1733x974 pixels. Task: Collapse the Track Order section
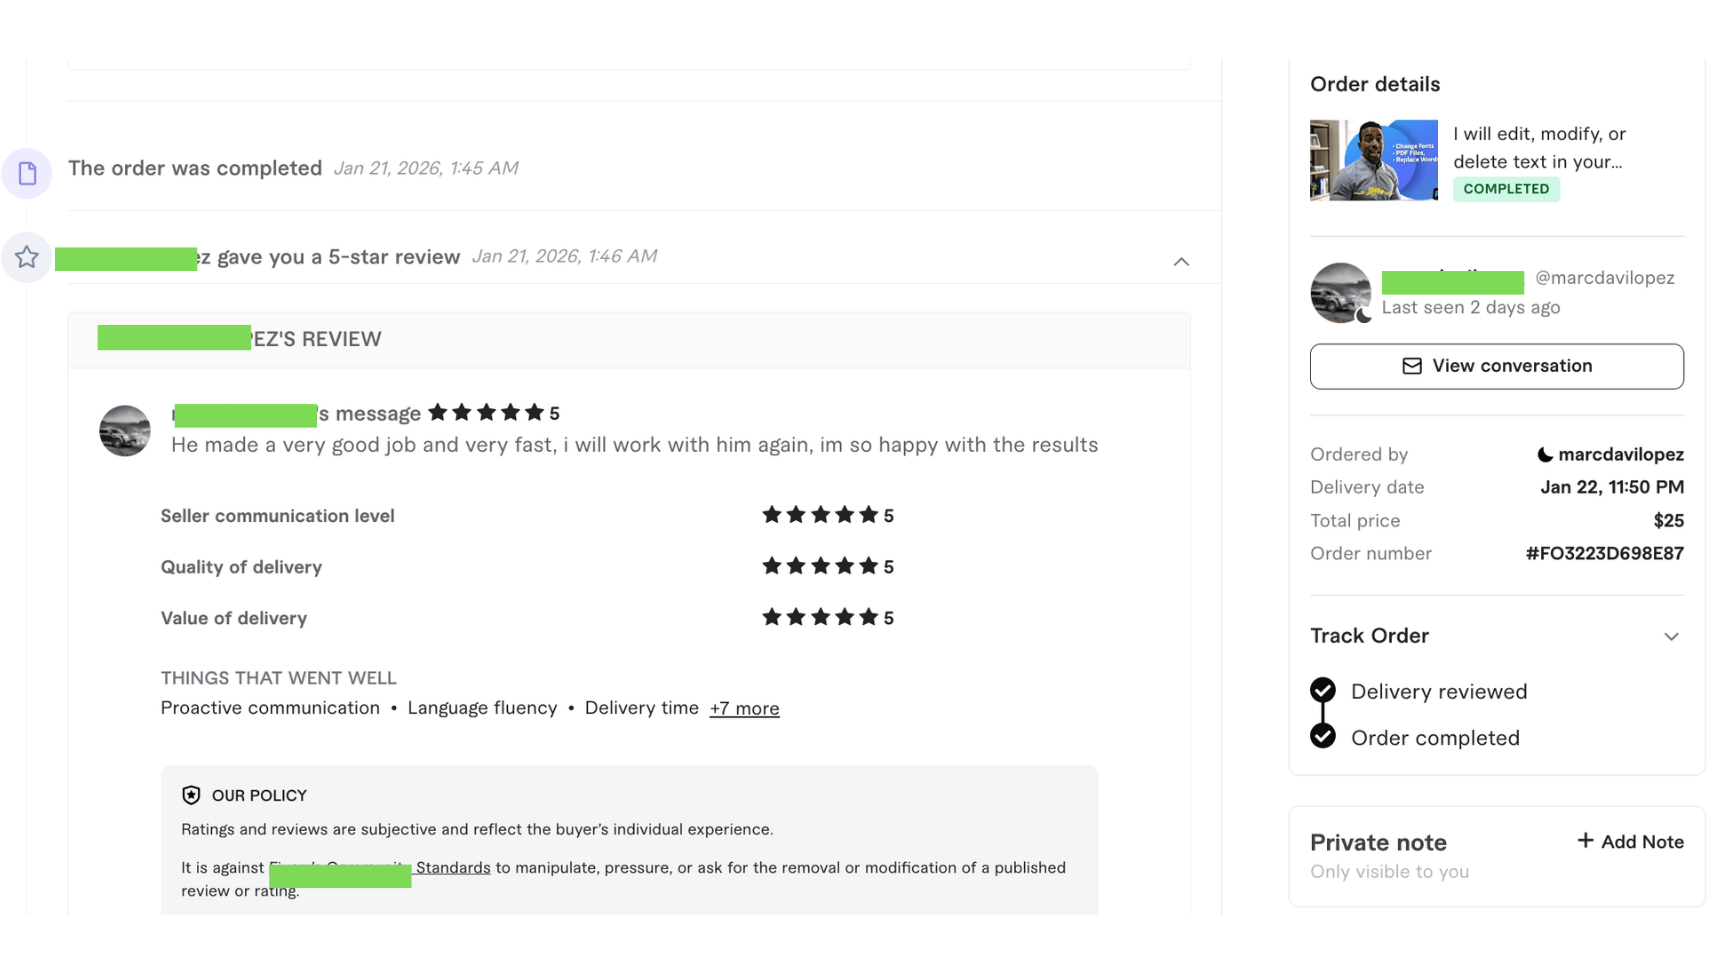coord(1670,637)
